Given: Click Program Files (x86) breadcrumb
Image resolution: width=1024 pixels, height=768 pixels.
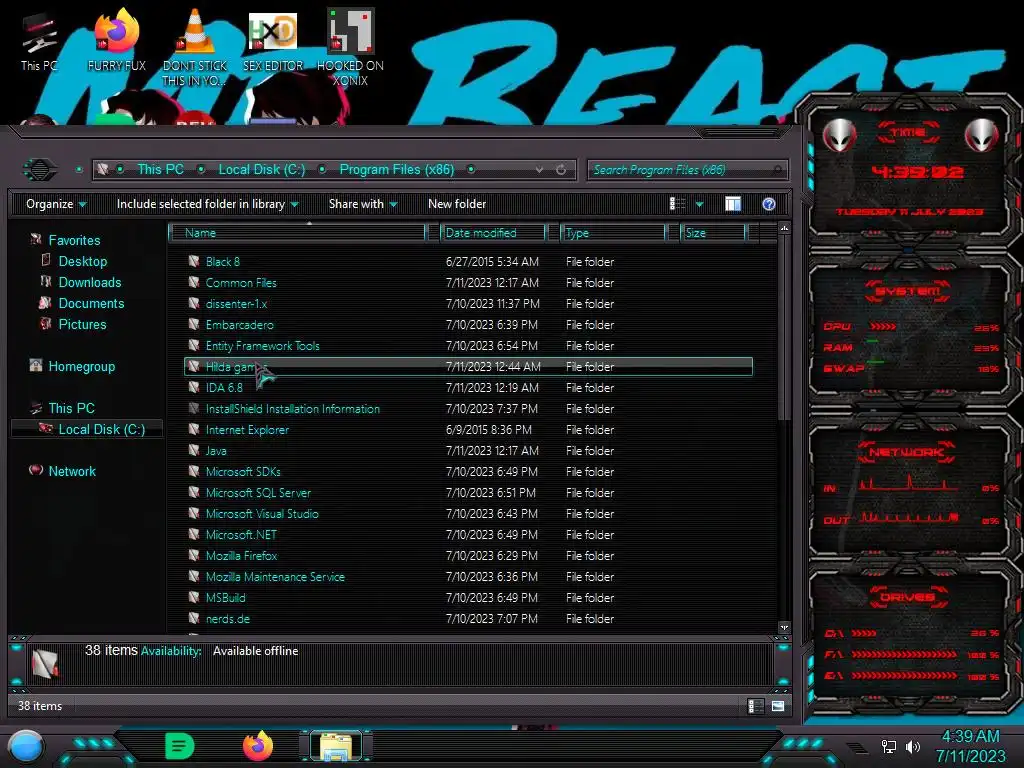Looking at the screenshot, I should click(396, 170).
